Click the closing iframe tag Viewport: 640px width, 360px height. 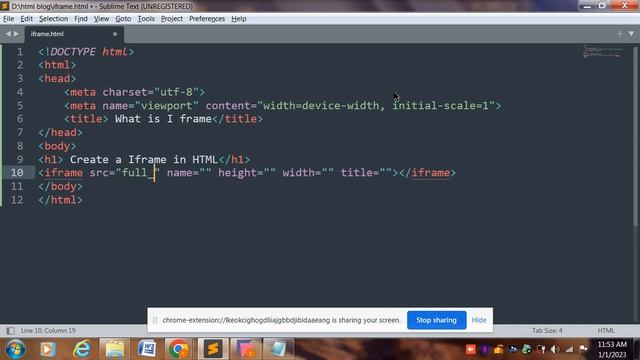pyautogui.click(x=427, y=173)
